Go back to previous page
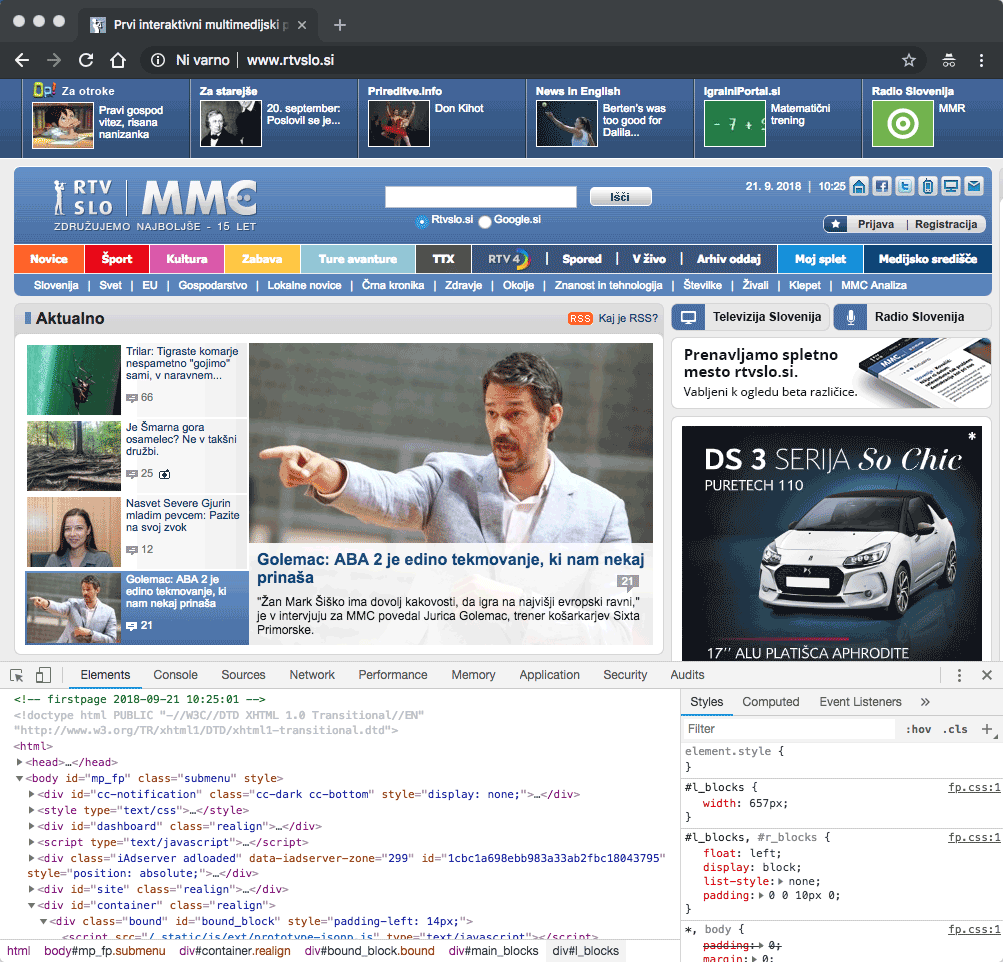 [x=22, y=60]
